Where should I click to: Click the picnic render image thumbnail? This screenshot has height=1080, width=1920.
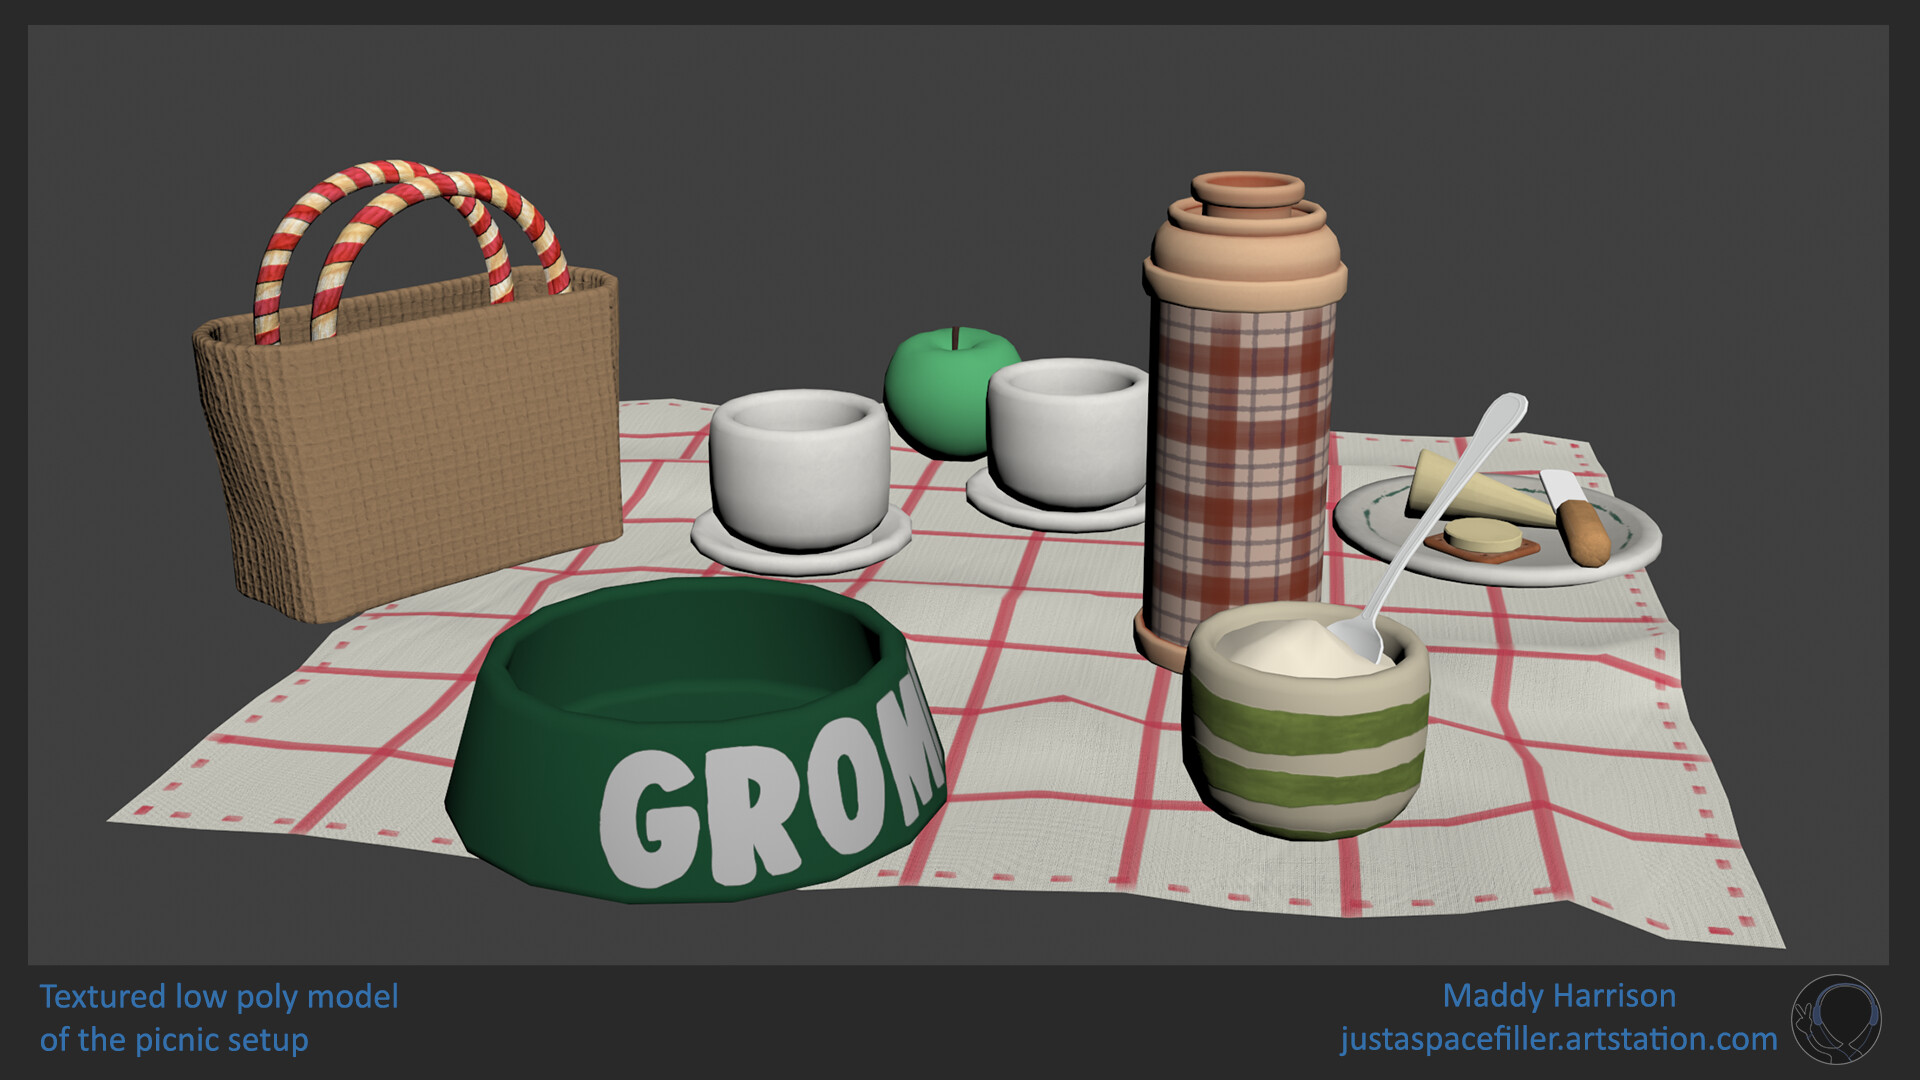click(x=958, y=495)
